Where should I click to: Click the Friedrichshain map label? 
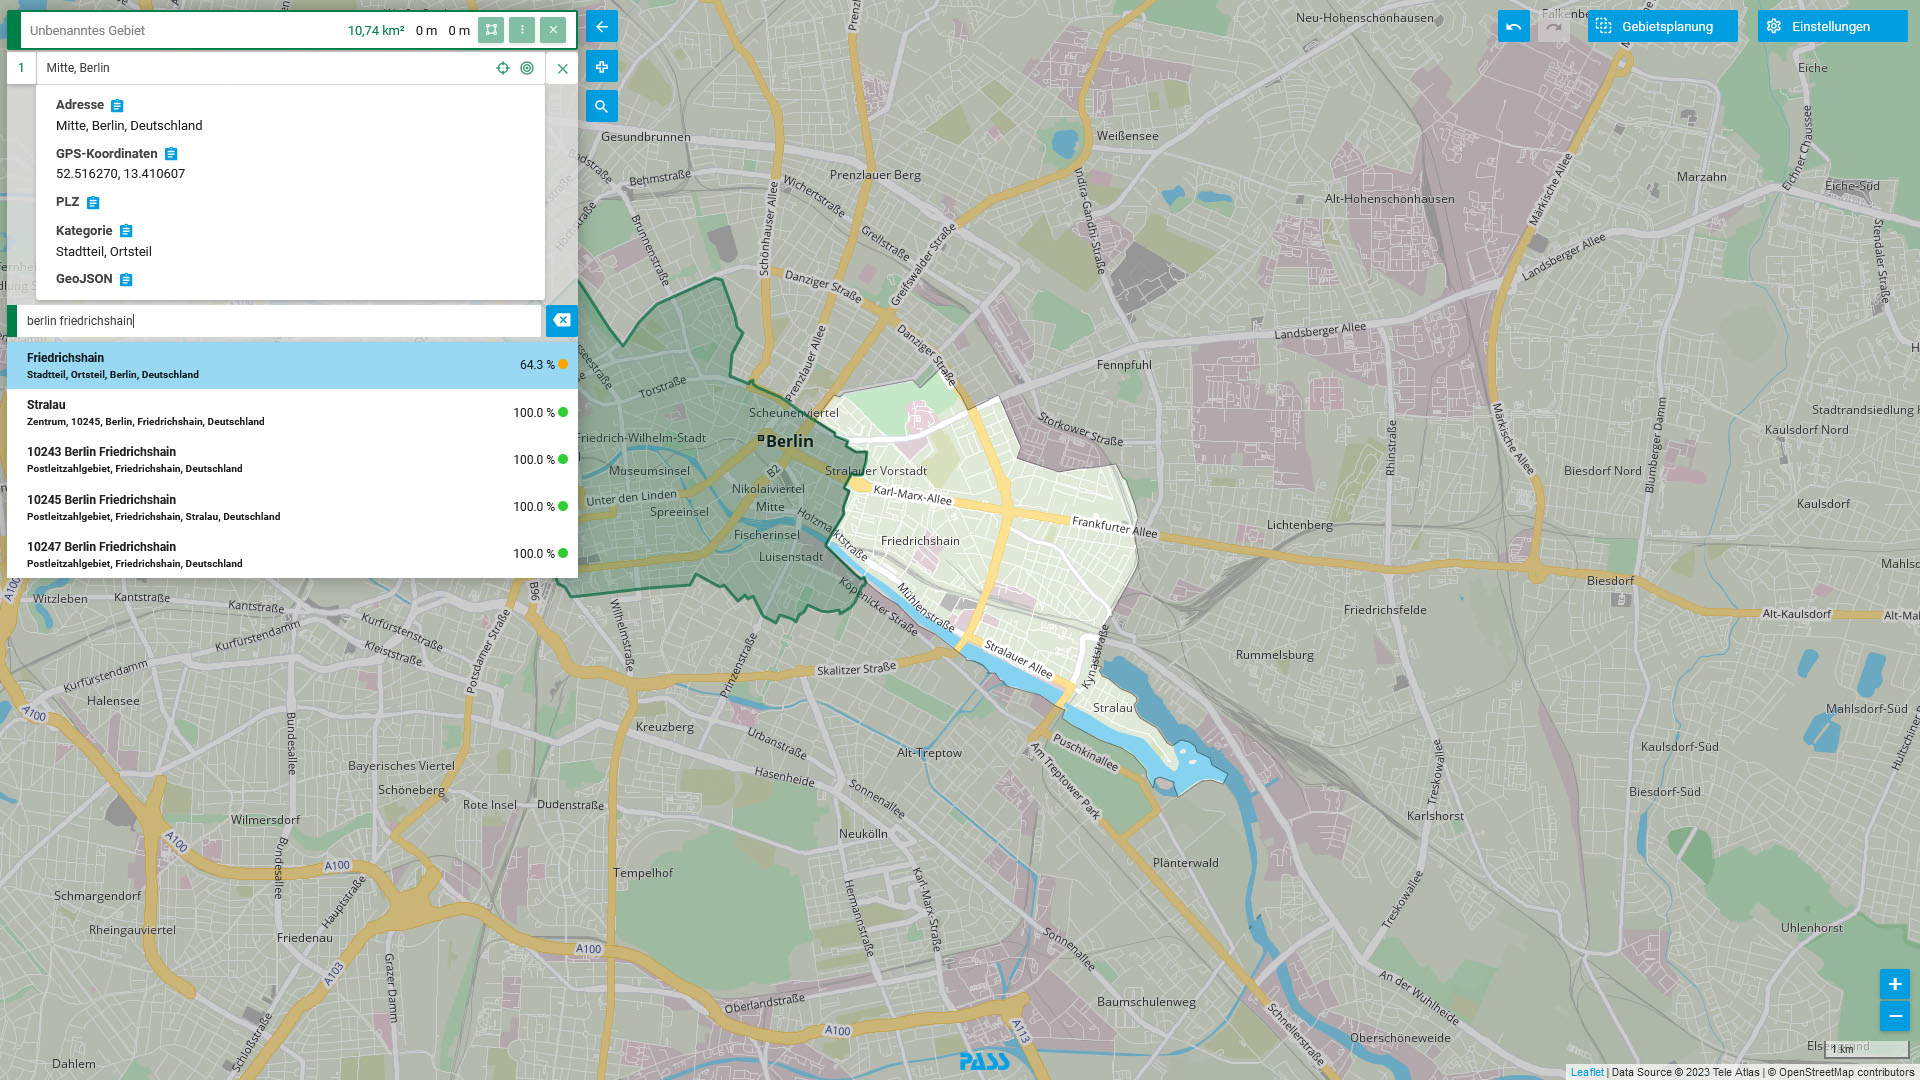tap(920, 541)
